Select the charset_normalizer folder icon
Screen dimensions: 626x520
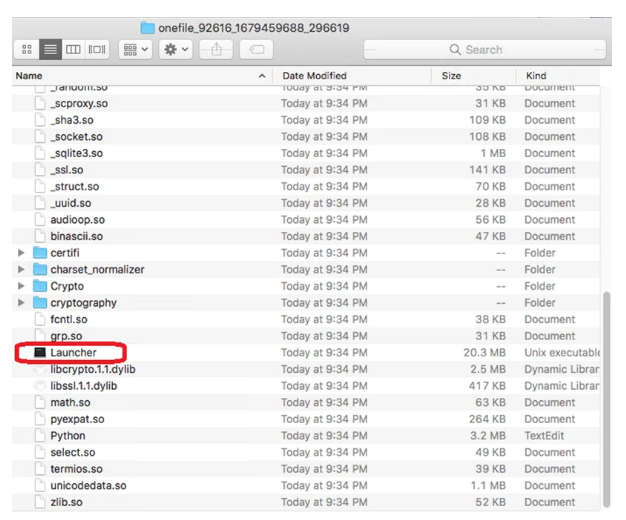(x=40, y=270)
